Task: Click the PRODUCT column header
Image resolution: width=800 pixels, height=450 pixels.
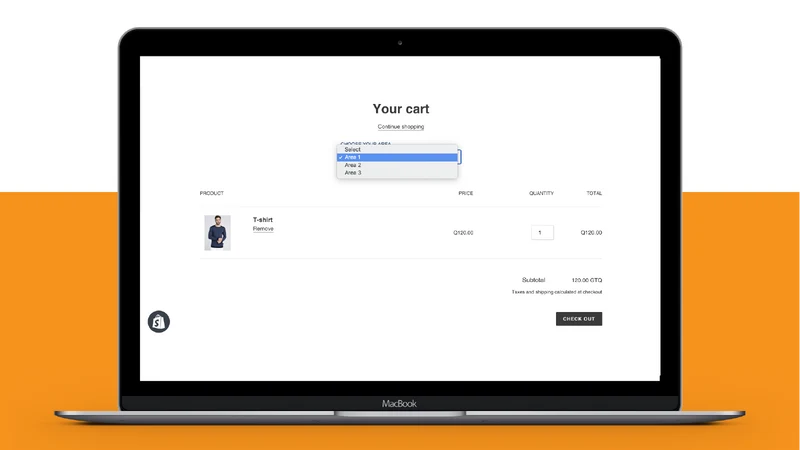Action: pos(212,193)
